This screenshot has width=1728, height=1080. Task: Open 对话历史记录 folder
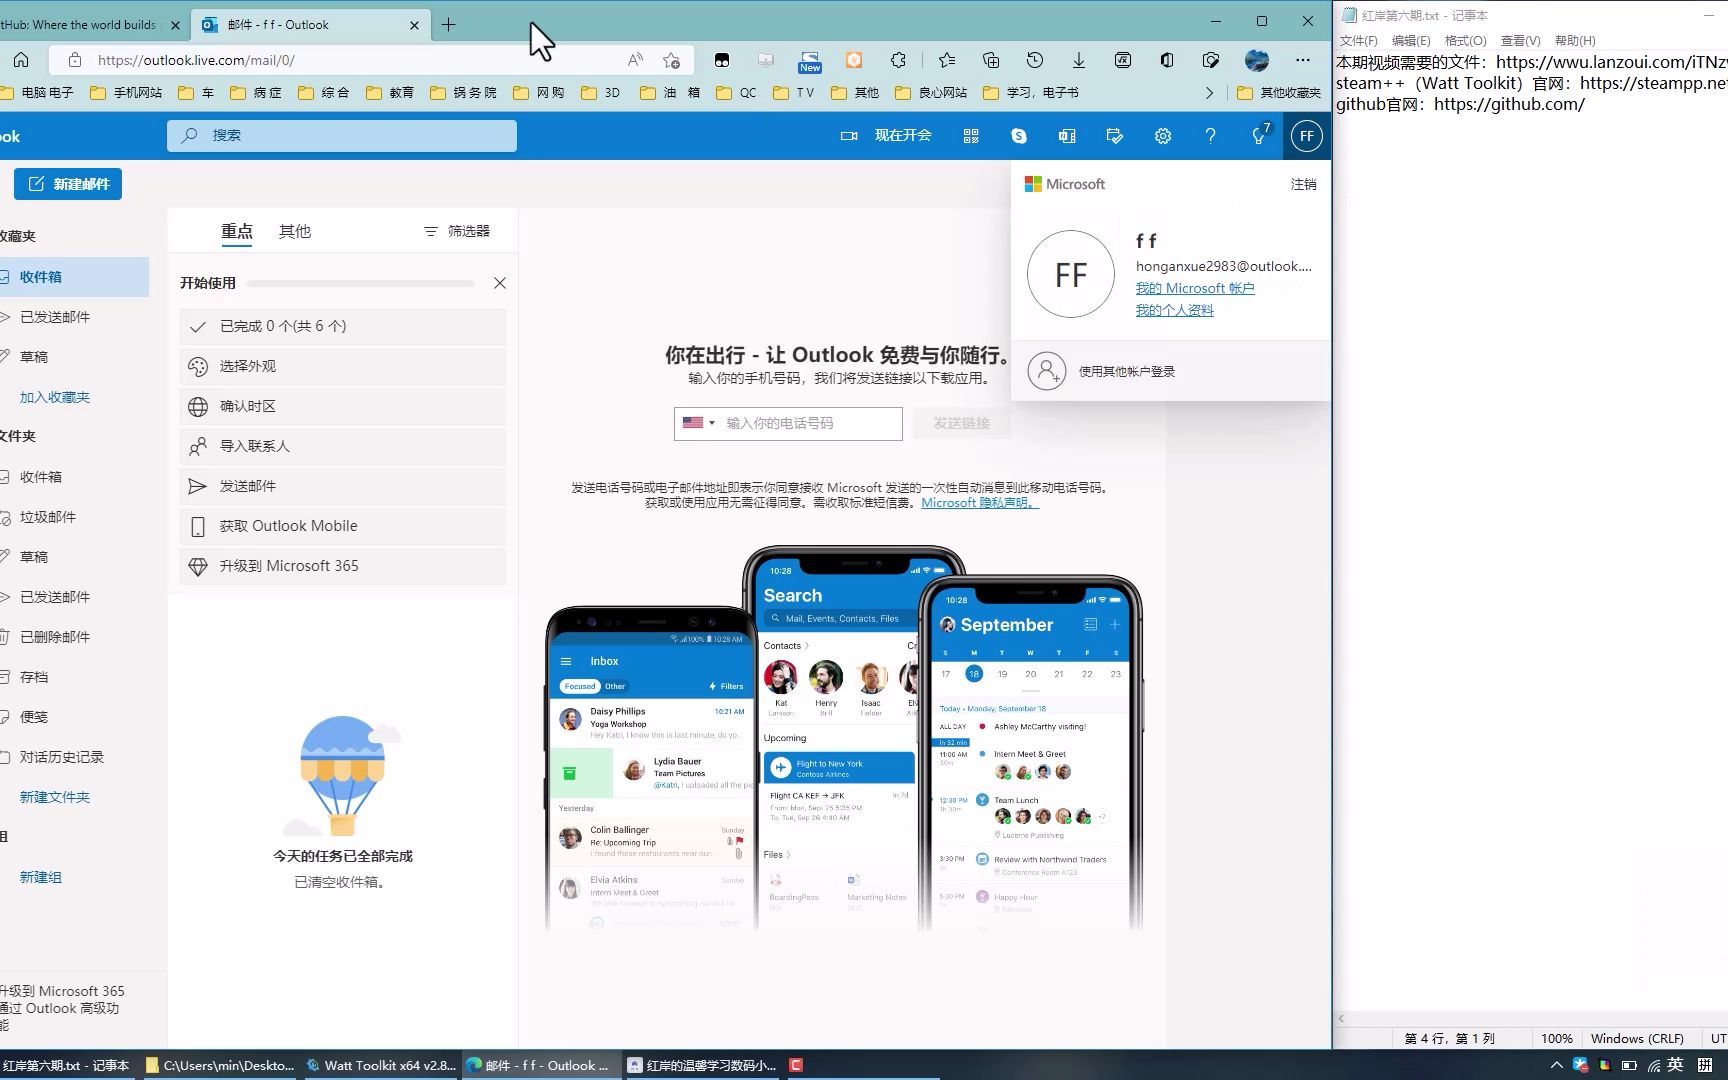tap(74, 757)
